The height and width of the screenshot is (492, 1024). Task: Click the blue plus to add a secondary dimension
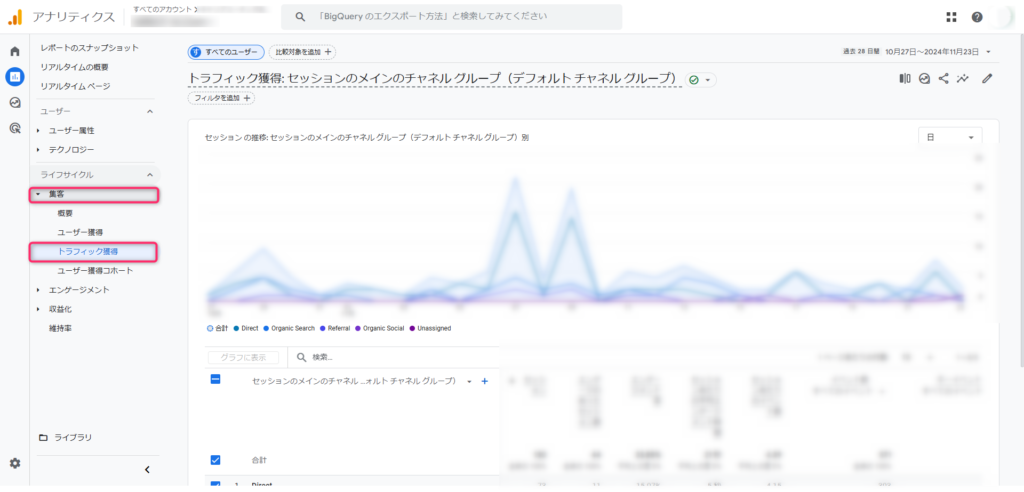coord(485,381)
